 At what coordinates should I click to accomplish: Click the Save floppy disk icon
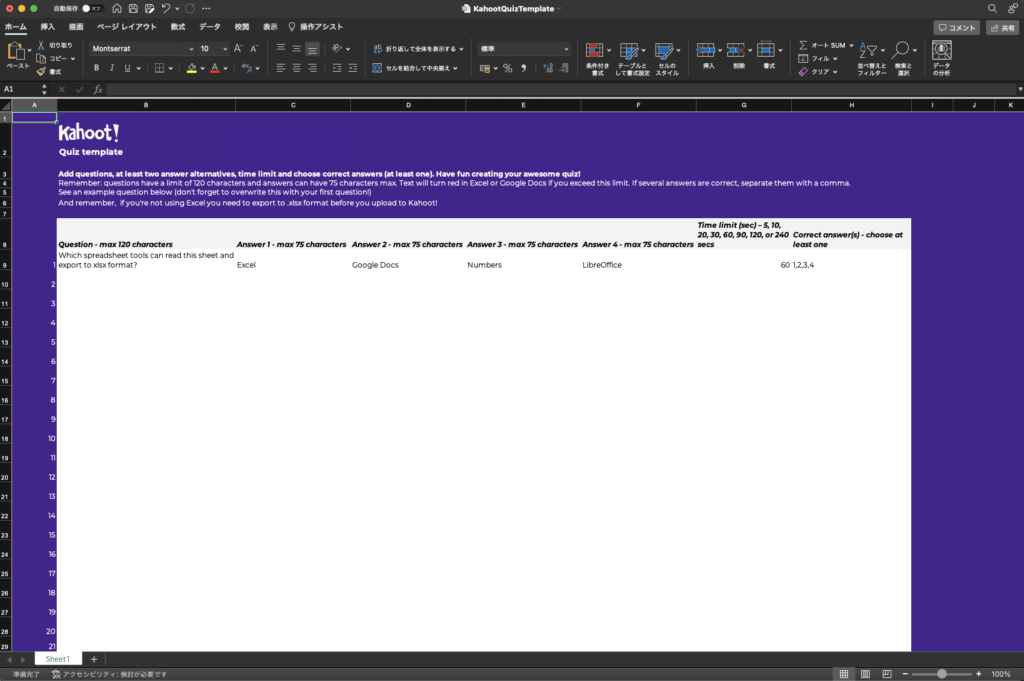(133, 8)
